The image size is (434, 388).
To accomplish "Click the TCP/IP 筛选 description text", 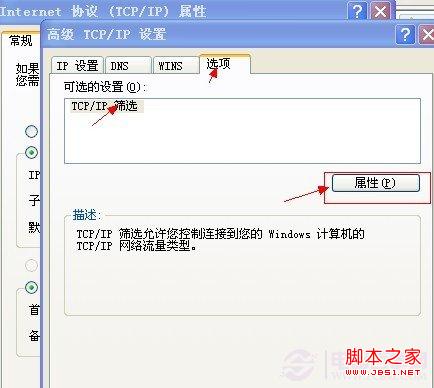I will 220,240.
